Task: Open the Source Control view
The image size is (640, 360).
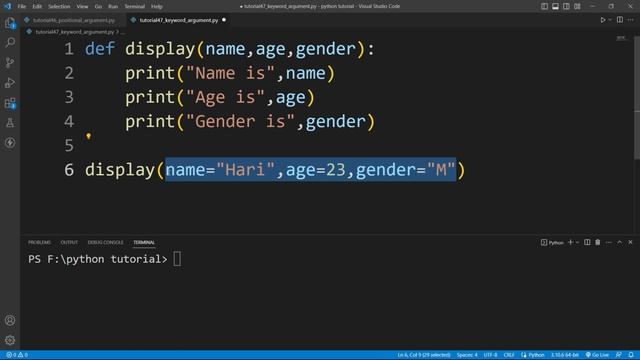Action: click(10, 62)
